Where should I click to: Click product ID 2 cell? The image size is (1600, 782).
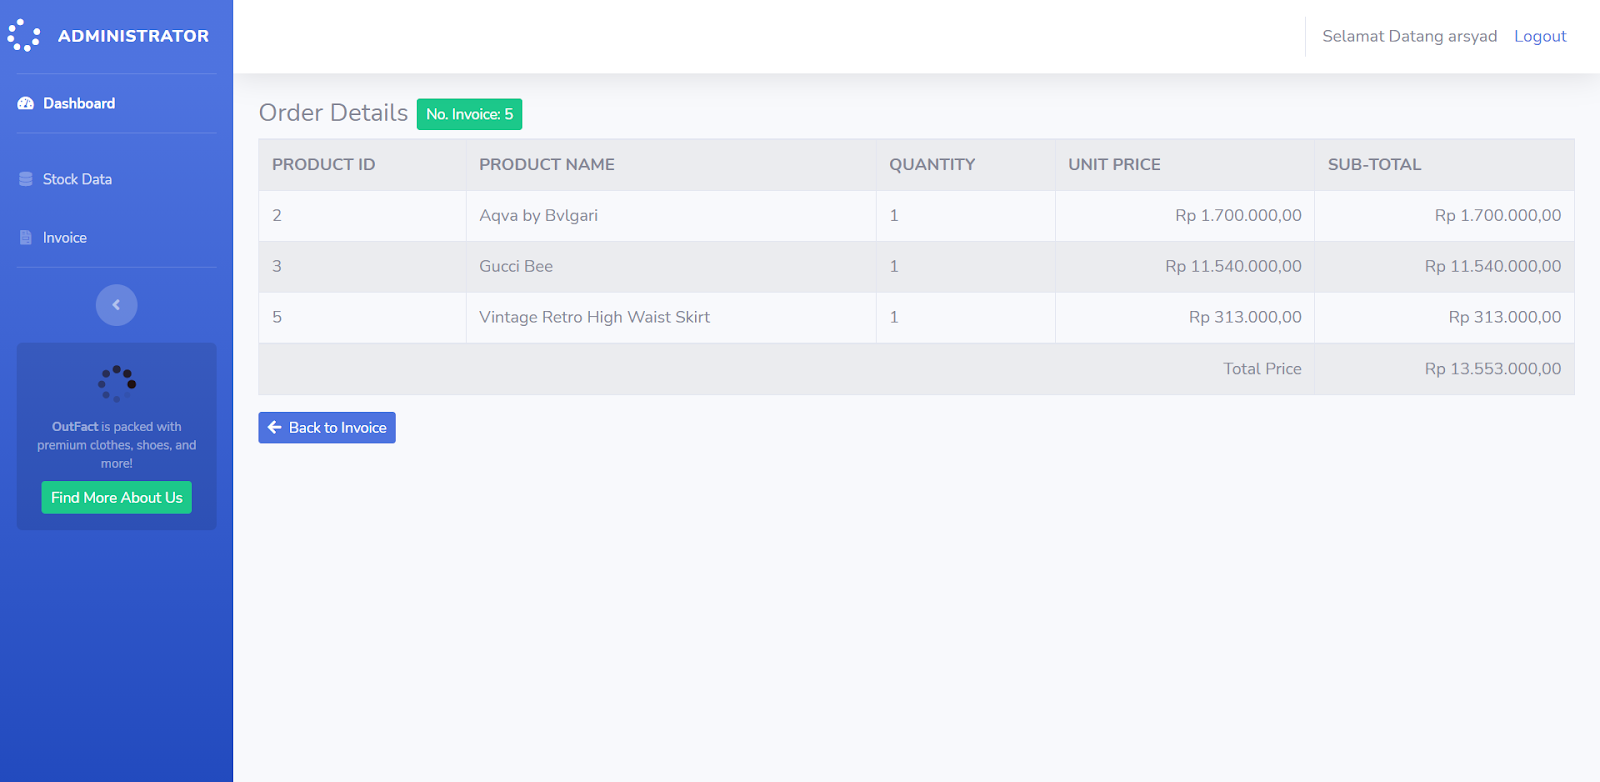(x=362, y=215)
